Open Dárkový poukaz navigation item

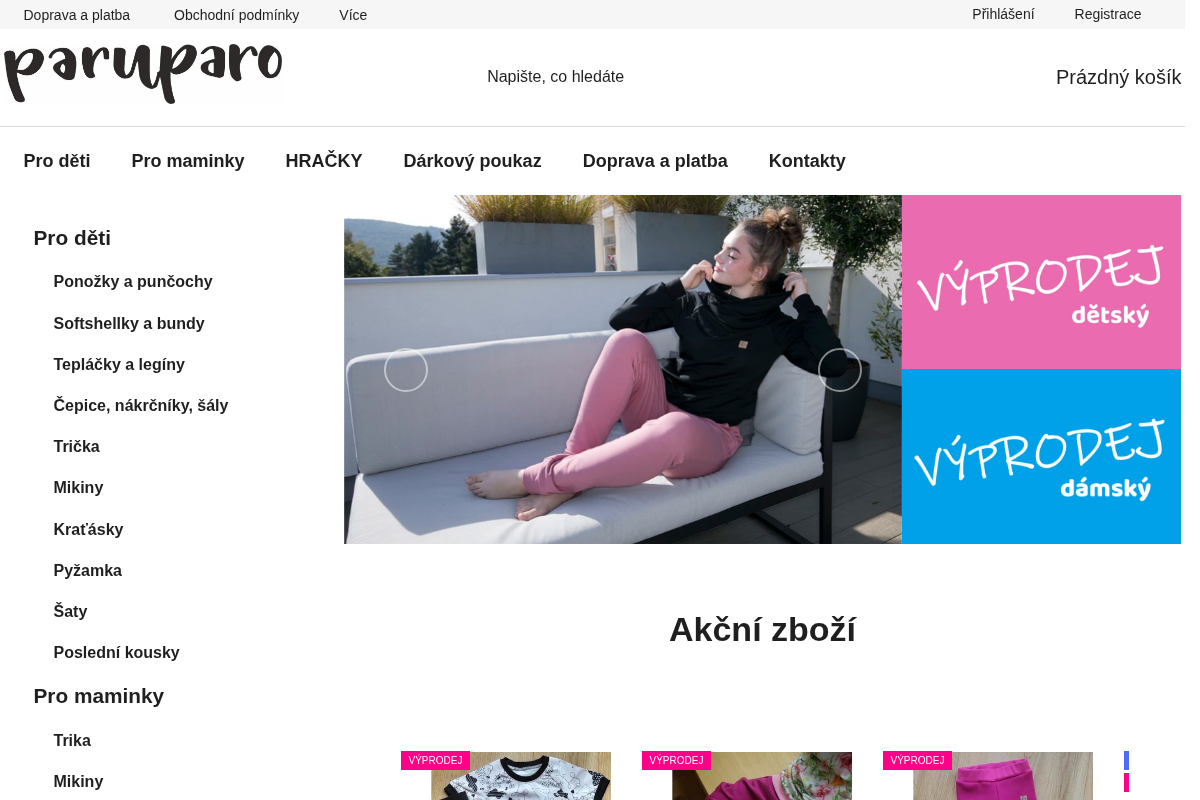coord(472,161)
